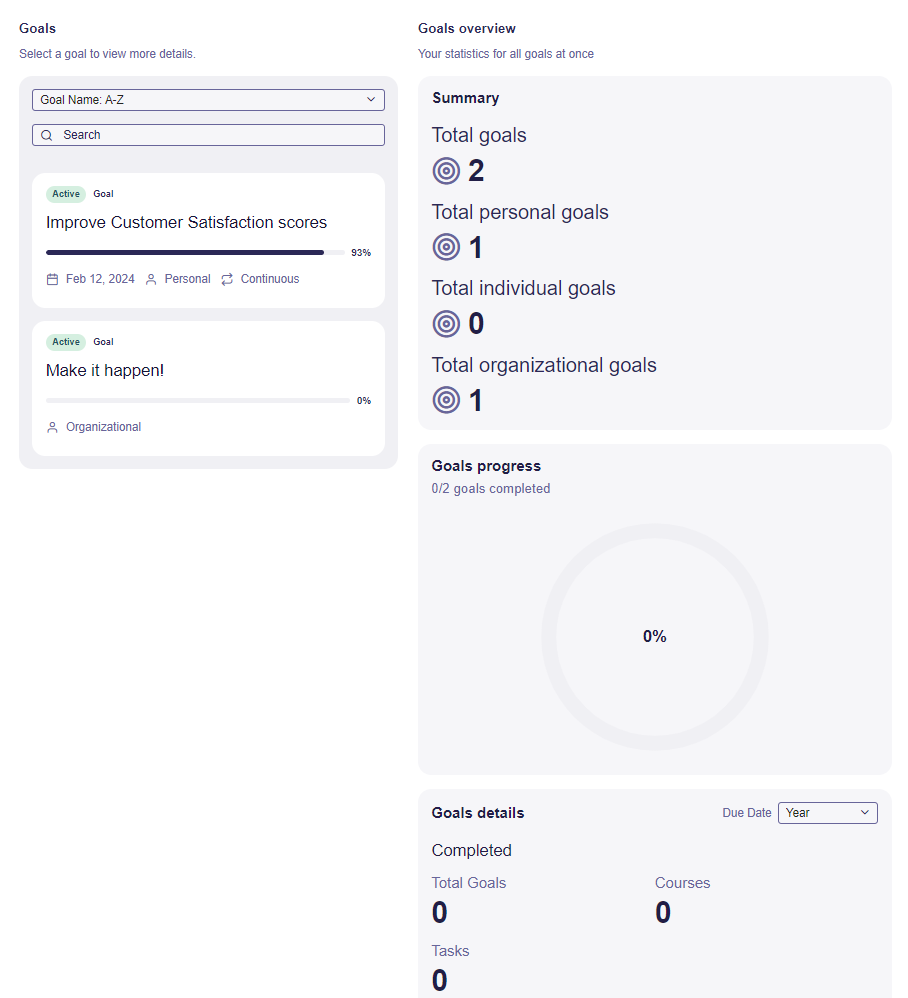Click the Active badge on Make it happen!
This screenshot has width=908, height=998.
pyautogui.click(x=66, y=342)
